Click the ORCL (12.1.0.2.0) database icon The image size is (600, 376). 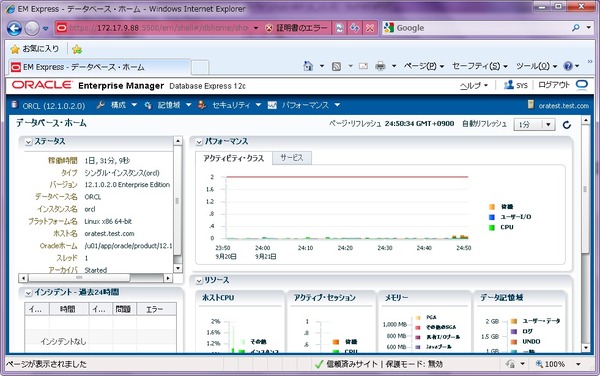[x=15, y=105]
